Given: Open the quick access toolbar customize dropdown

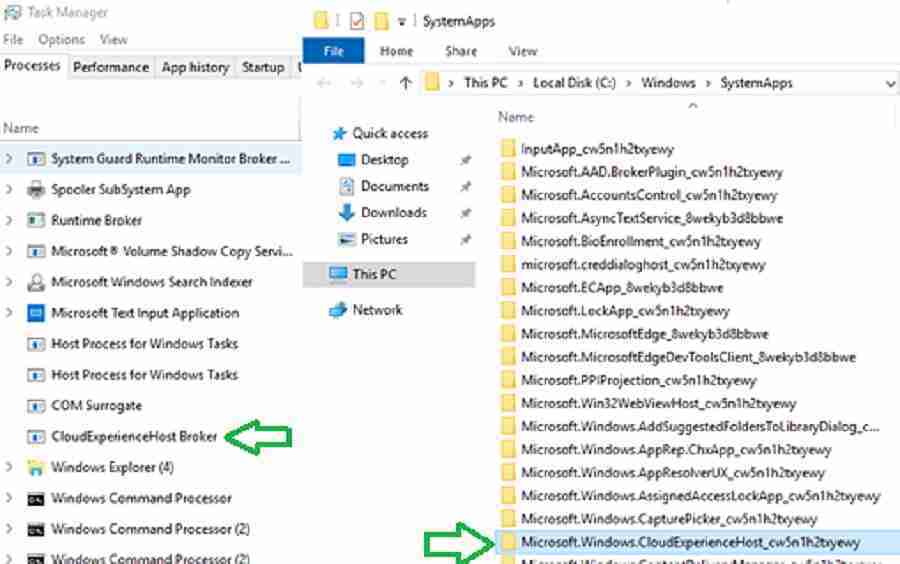Looking at the screenshot, I should [x=402, y=22].
